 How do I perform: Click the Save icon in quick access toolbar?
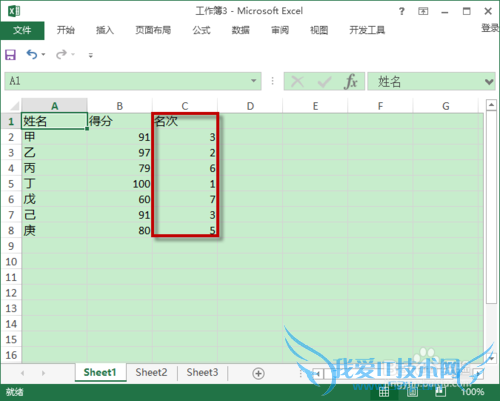pyautogui.click(x=10, y=54)
